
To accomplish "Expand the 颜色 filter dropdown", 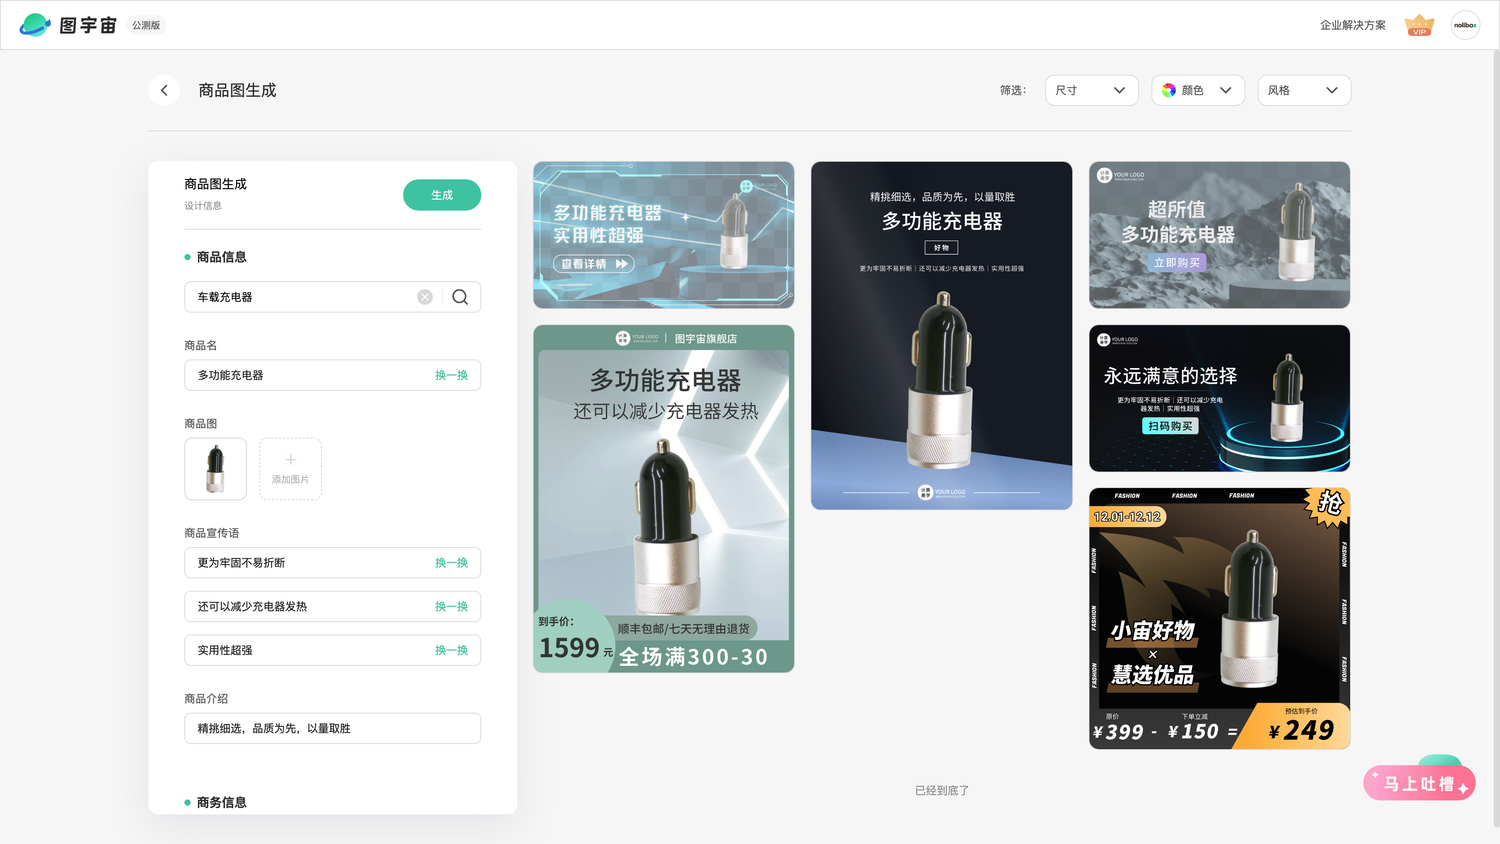I will (x=1198, y=90).
